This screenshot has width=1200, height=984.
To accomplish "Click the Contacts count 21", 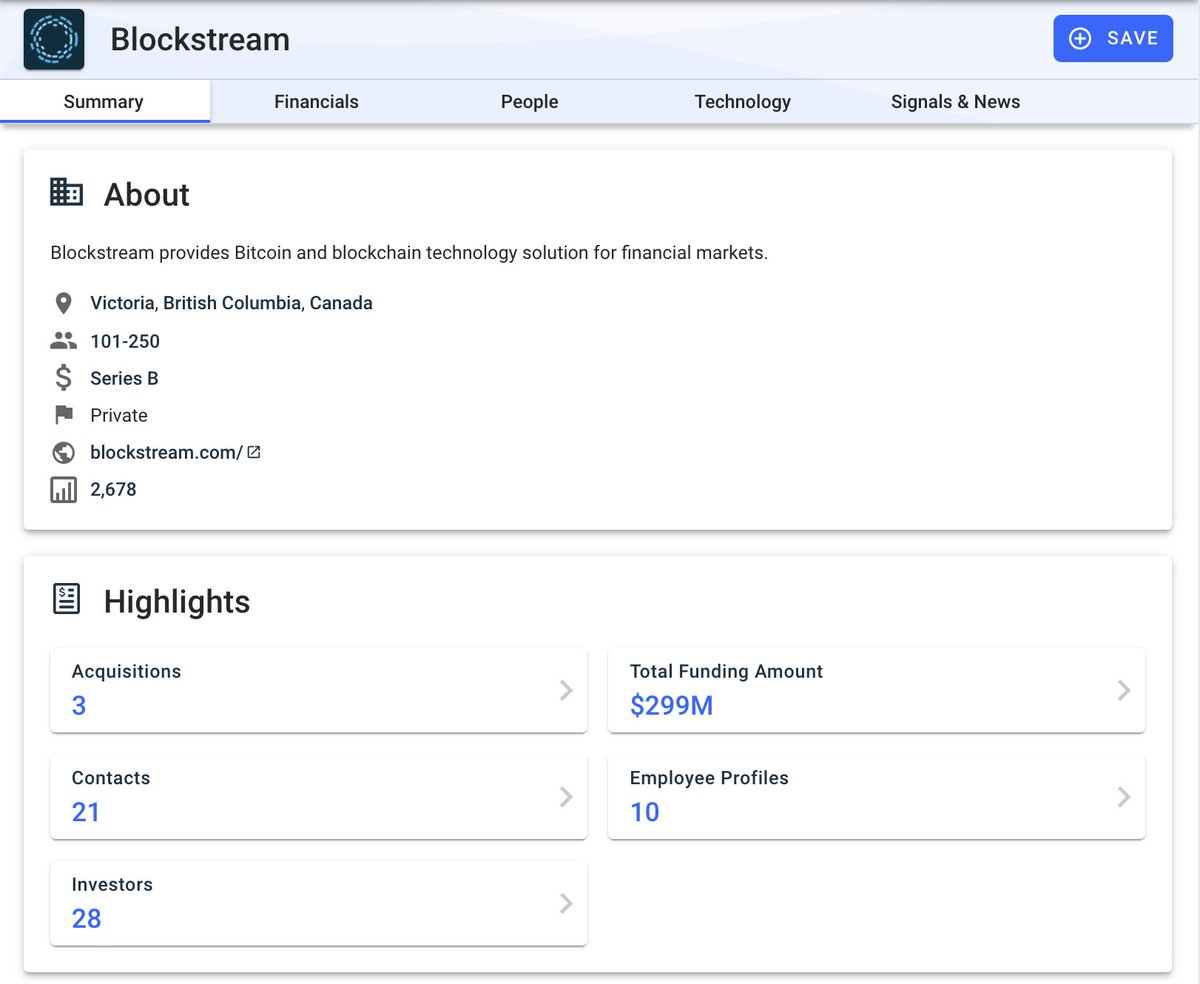I will click(86, 812).
